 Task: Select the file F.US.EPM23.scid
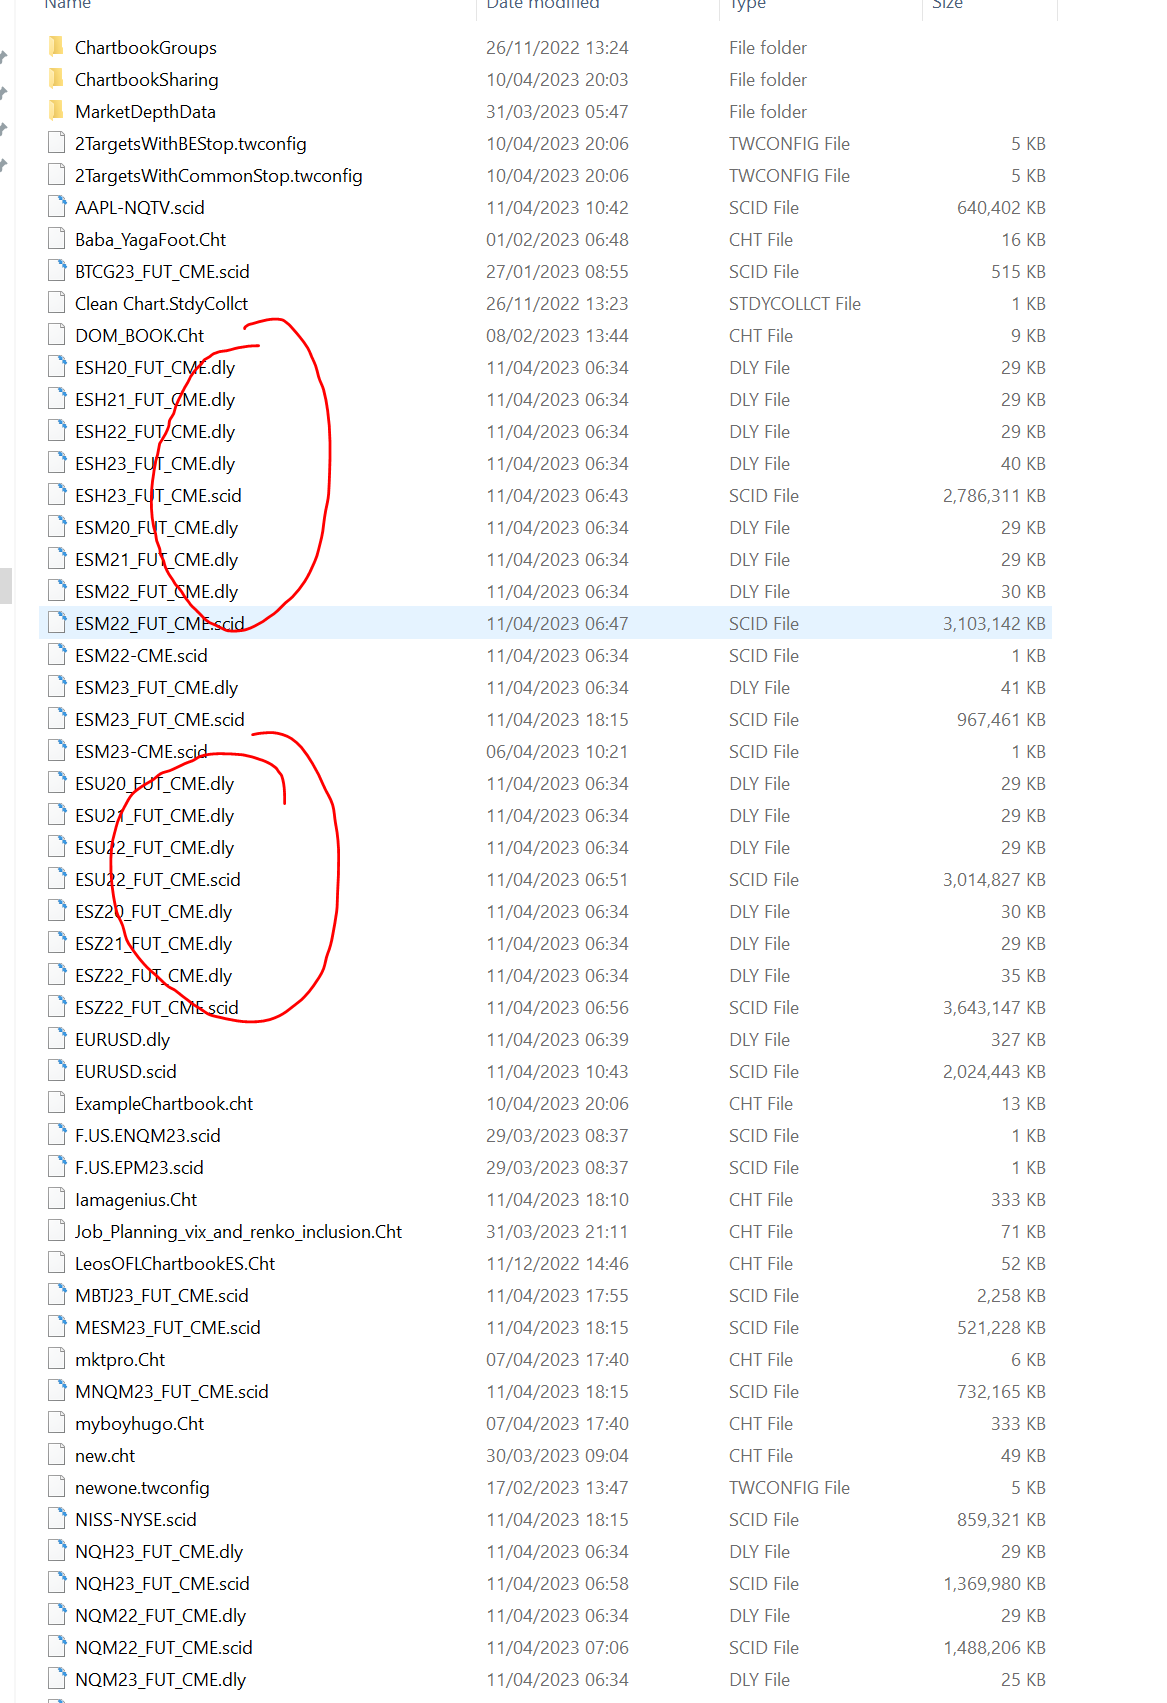(139, 1167)
